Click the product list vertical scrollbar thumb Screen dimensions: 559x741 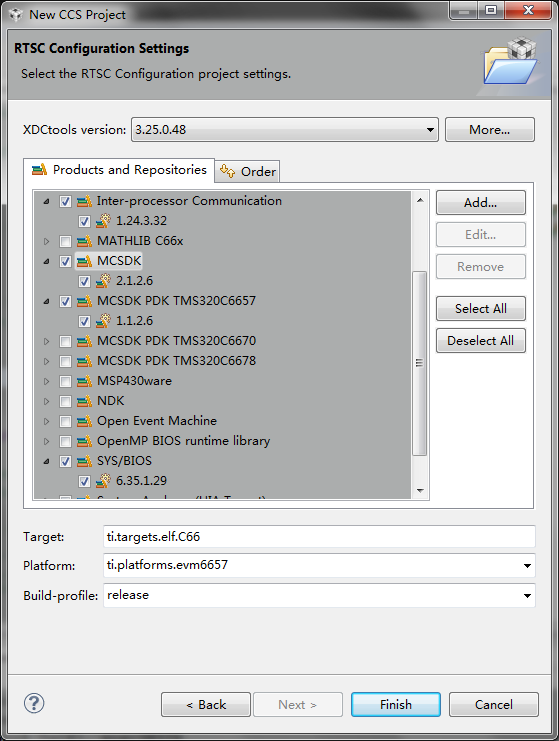(x=419, y=363)
